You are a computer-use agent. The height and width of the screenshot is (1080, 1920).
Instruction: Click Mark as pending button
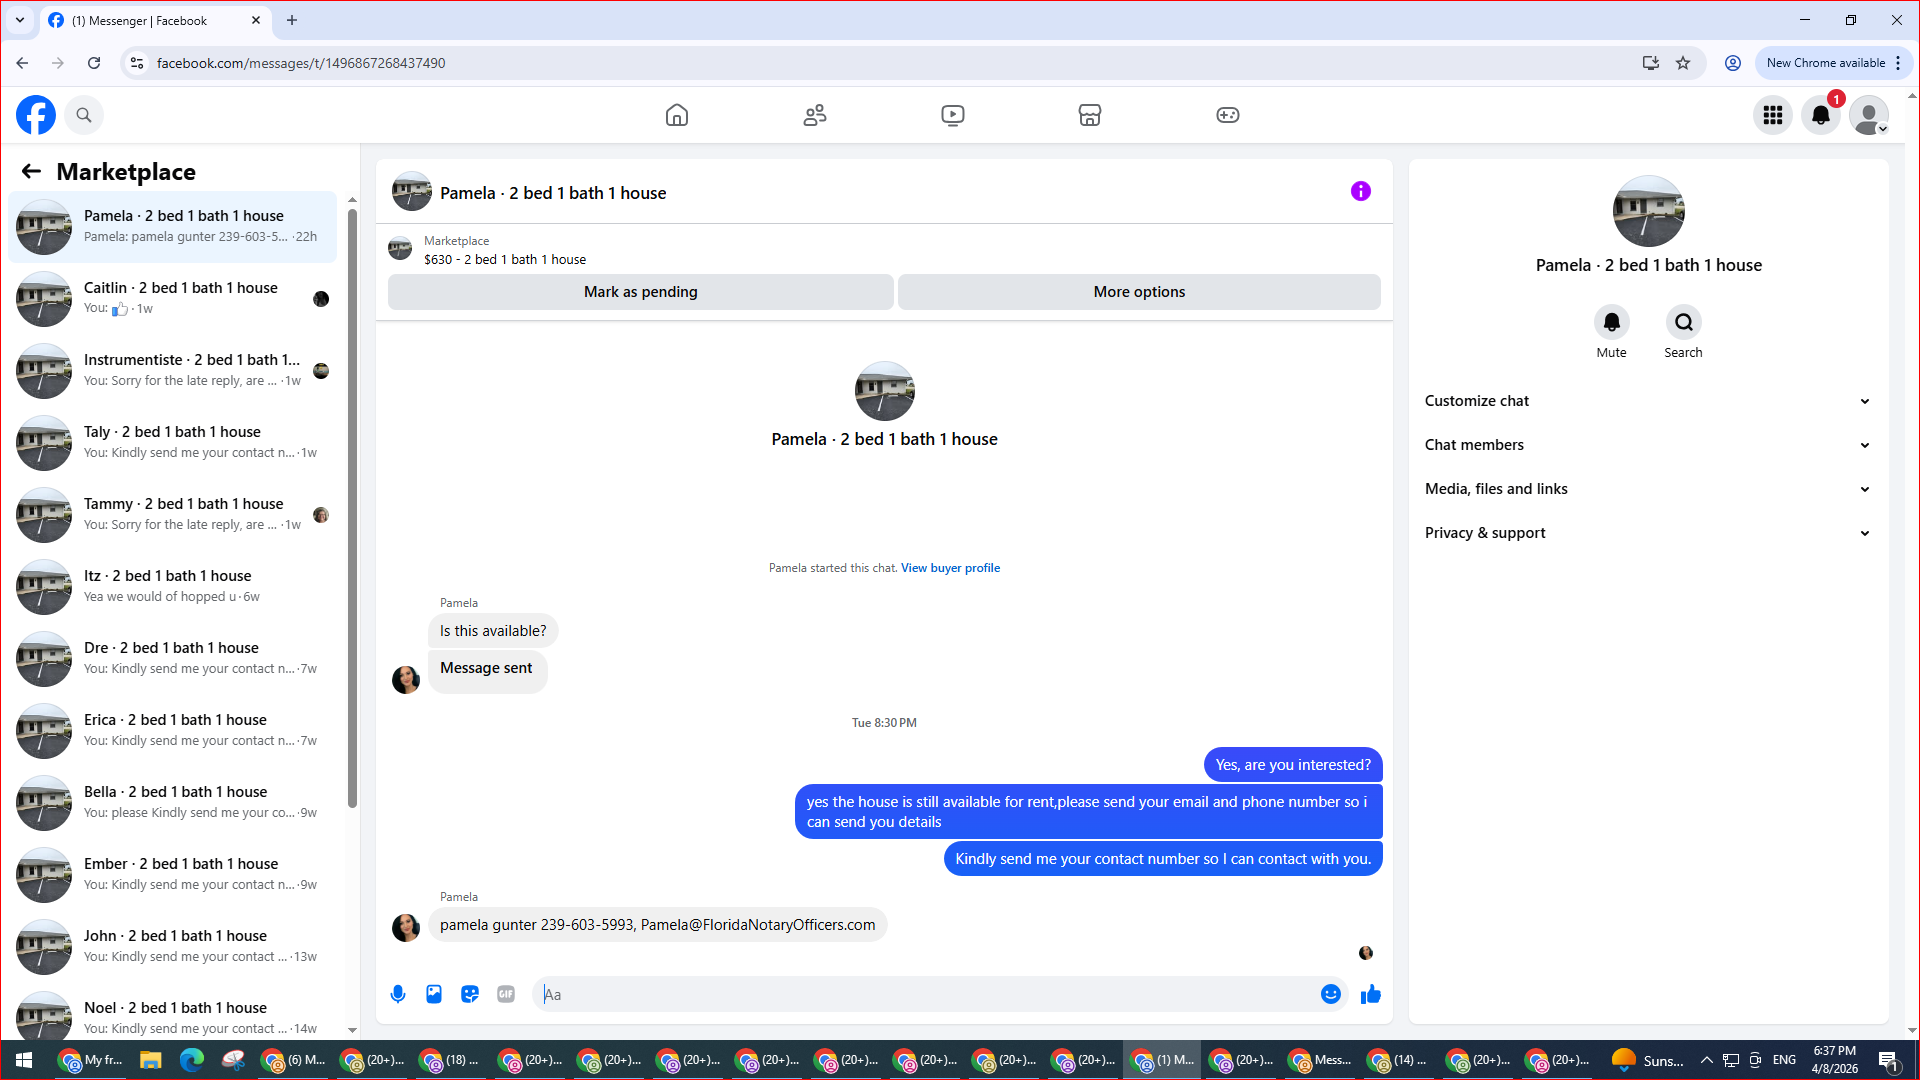(640, 292)
